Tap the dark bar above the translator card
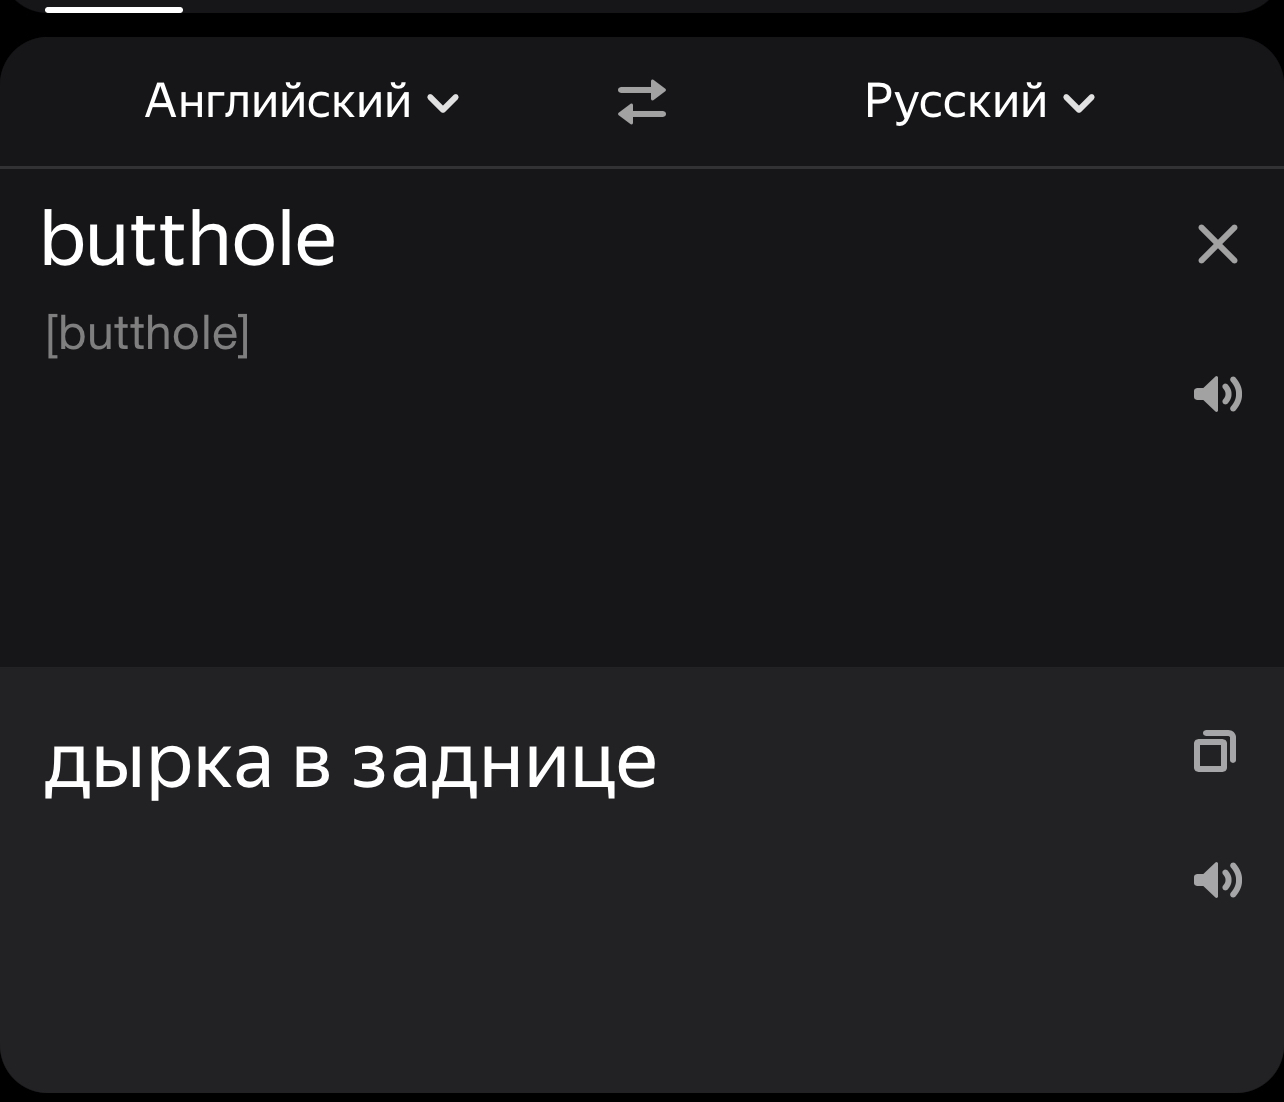Viewport: 1284px width, 1102px height. pos(700,8)
